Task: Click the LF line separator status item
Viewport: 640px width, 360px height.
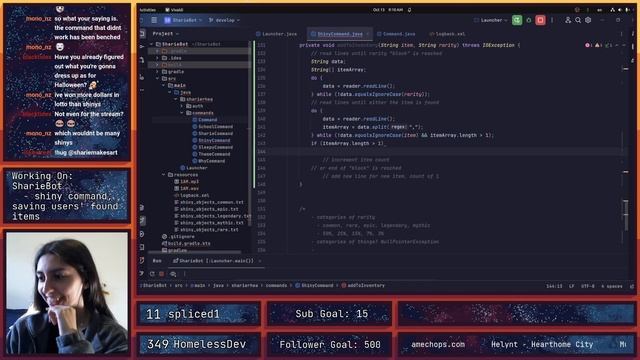Action: [571, 286]
